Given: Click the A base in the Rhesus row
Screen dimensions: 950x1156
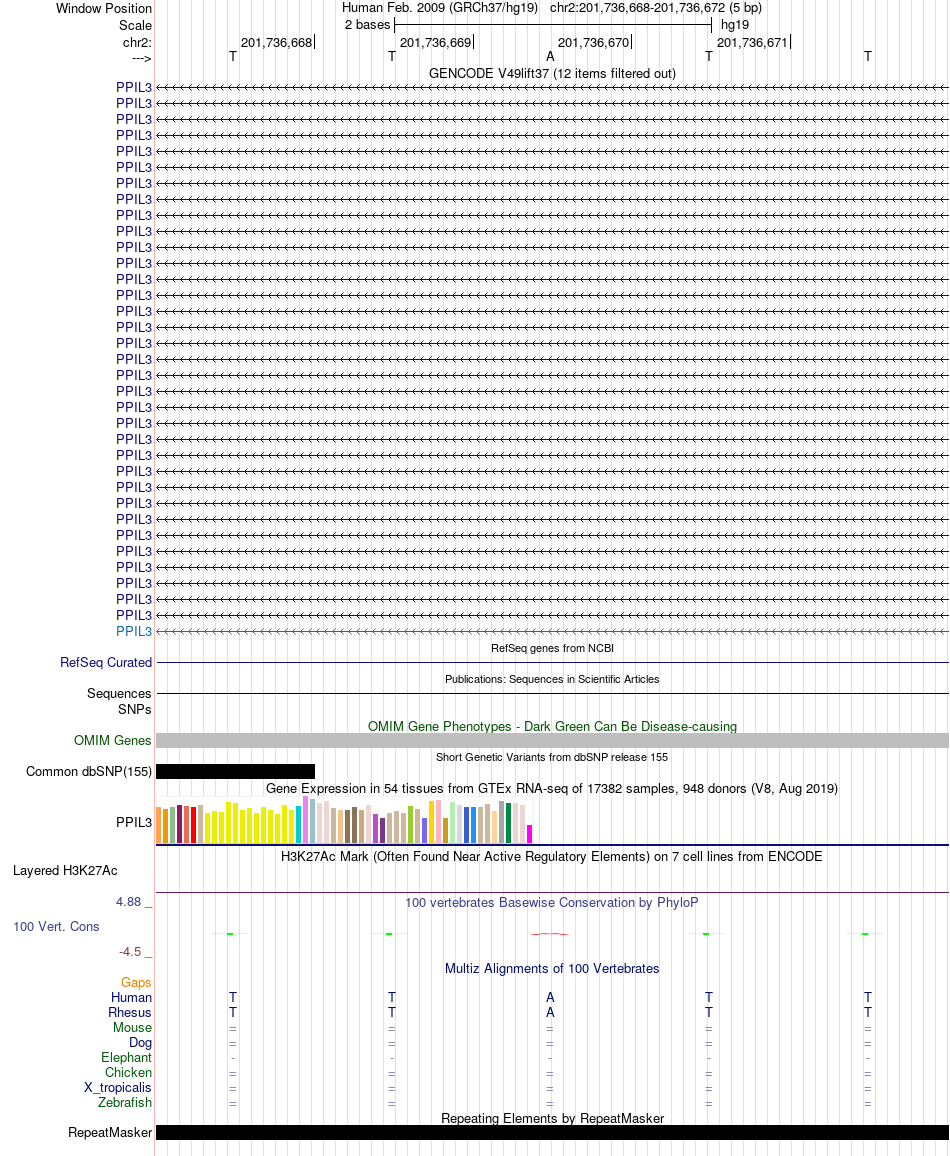Looking at the screenshot, I should pos(550,1013).
